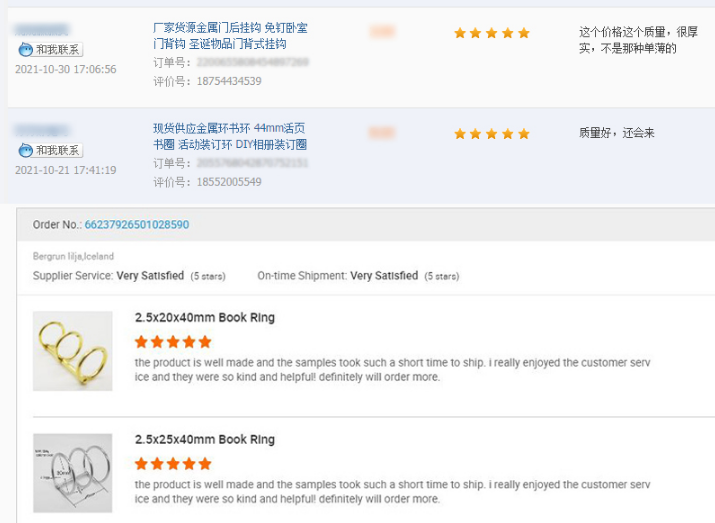This screenshot has width=715, height=523.
Task: Click the orange stars under 2.5x25x40mm Book Ring
Action: [173, 464]
